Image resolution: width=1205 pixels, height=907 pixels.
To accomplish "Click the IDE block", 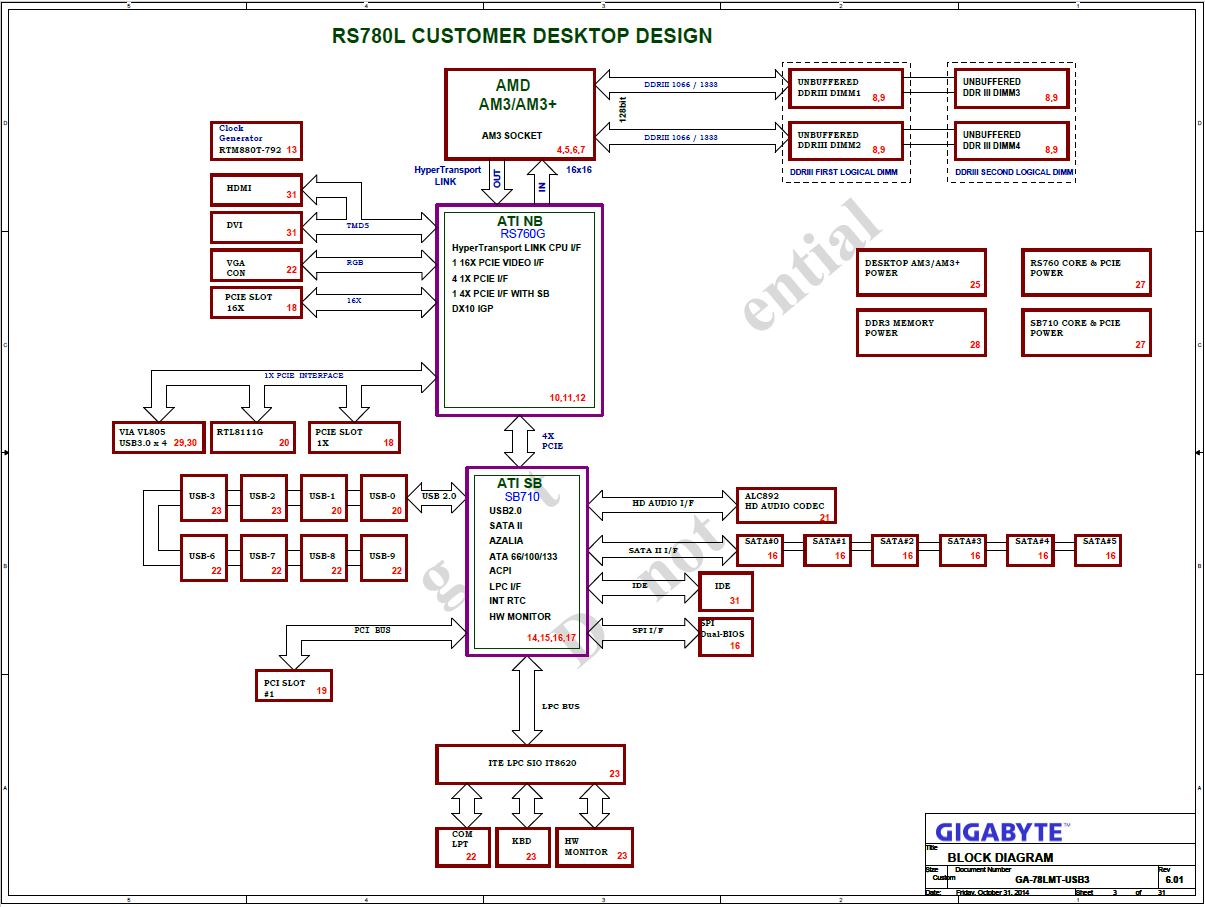I will pos(725,592).
